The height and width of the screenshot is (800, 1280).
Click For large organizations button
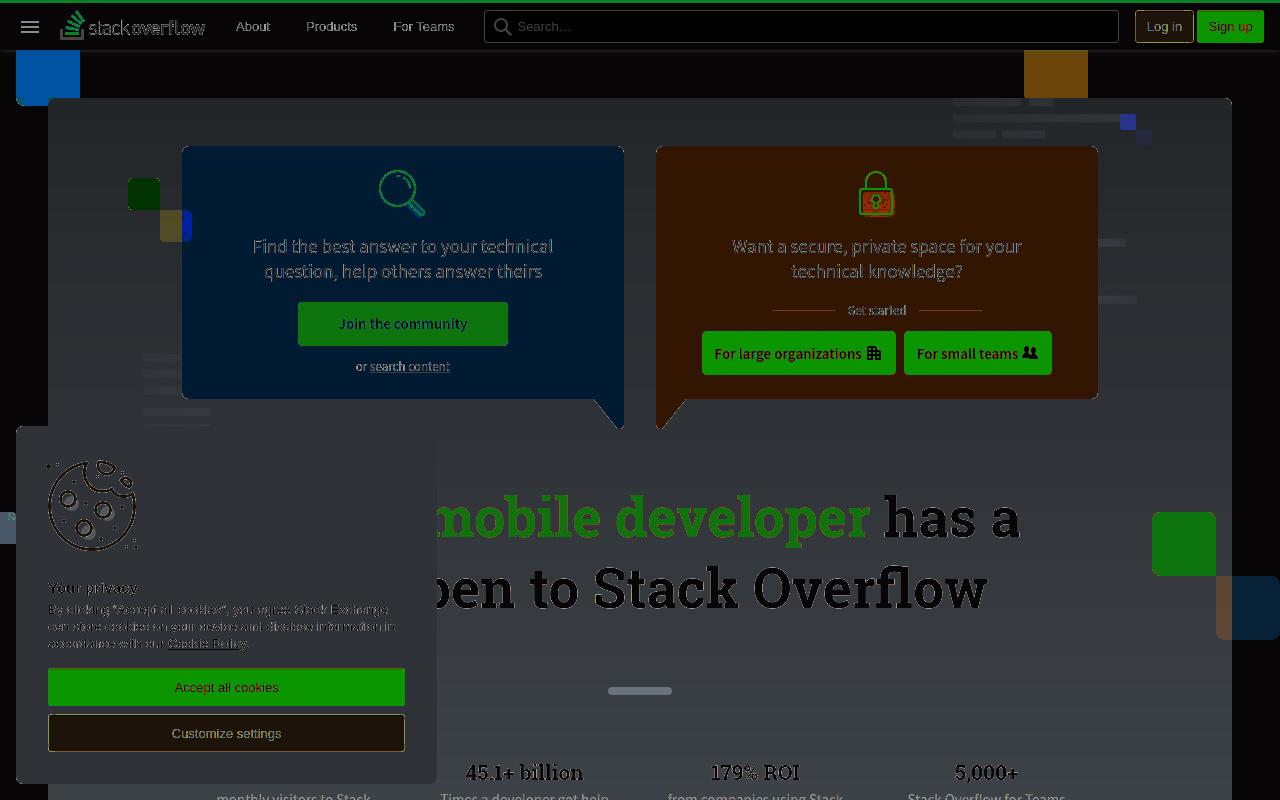[x=798, y=353]
